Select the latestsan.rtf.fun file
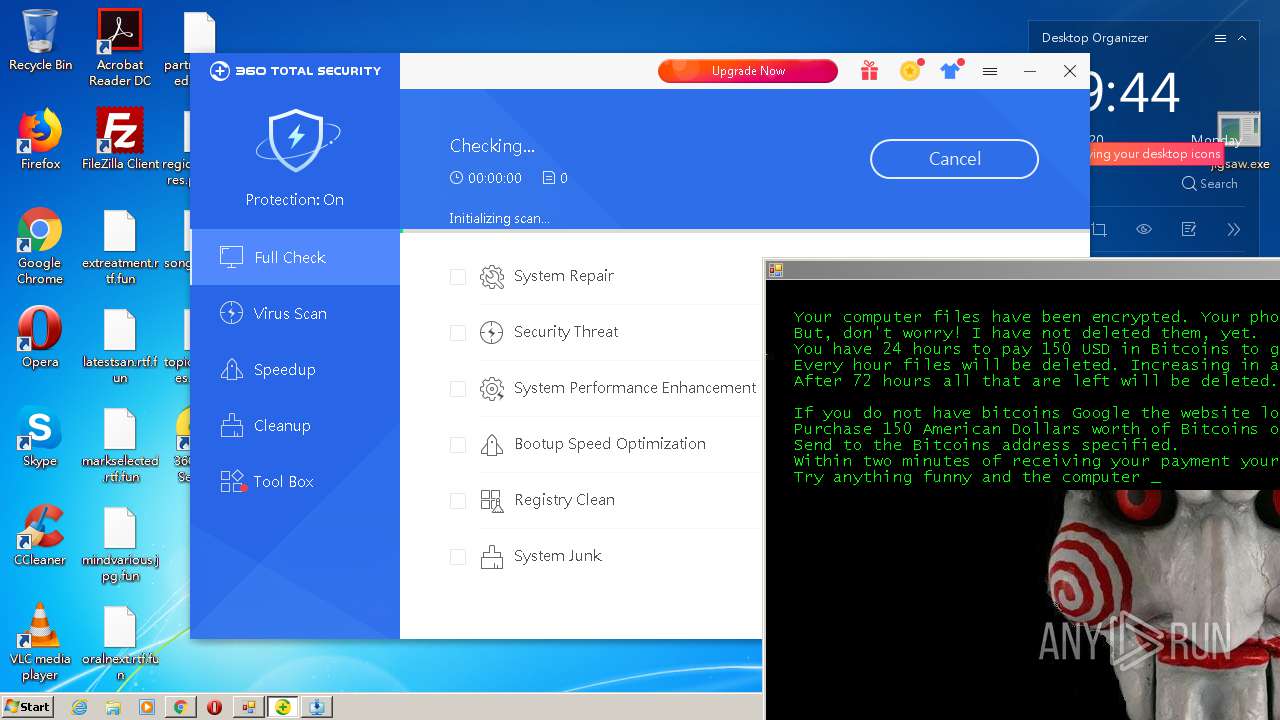This screenshot has width=1280, height=720. [120, 346]
